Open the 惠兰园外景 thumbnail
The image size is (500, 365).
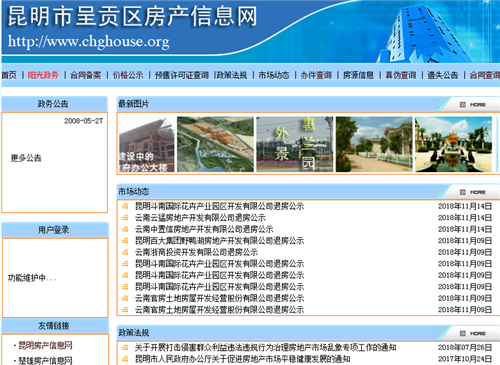295,144
